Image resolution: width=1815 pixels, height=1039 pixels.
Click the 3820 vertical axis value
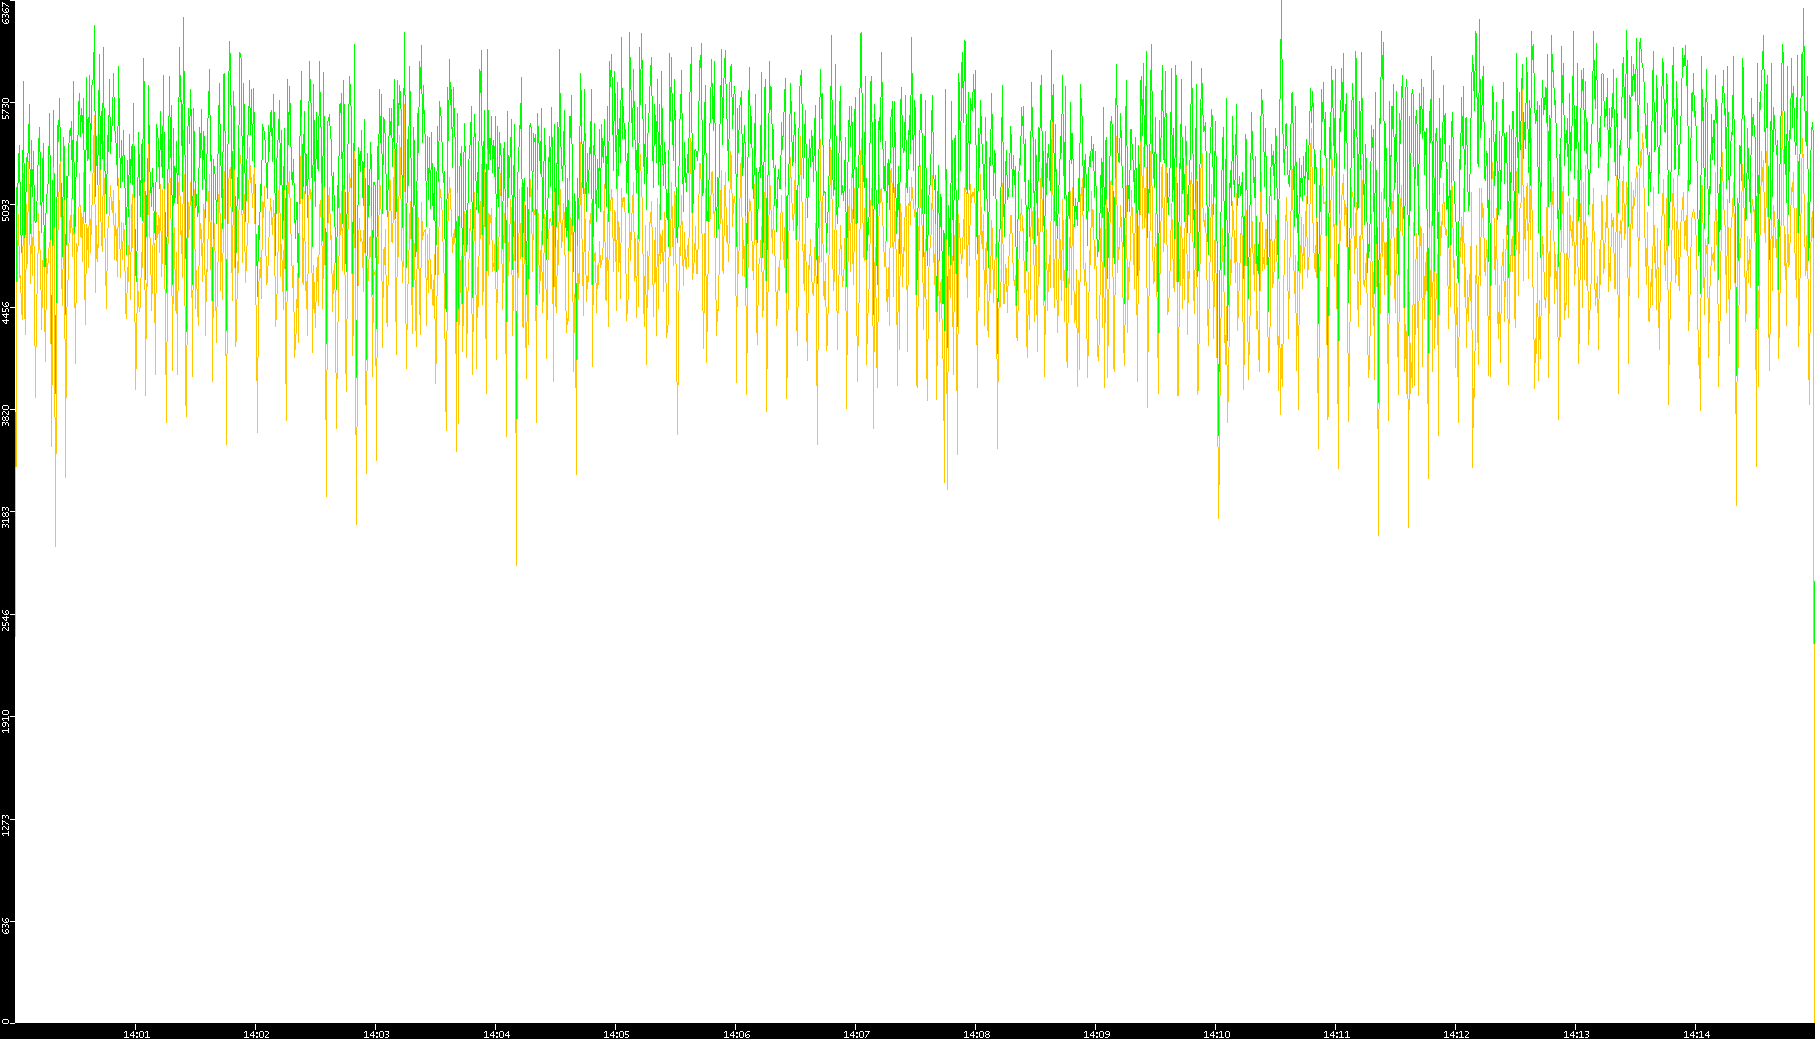[6, 414]
